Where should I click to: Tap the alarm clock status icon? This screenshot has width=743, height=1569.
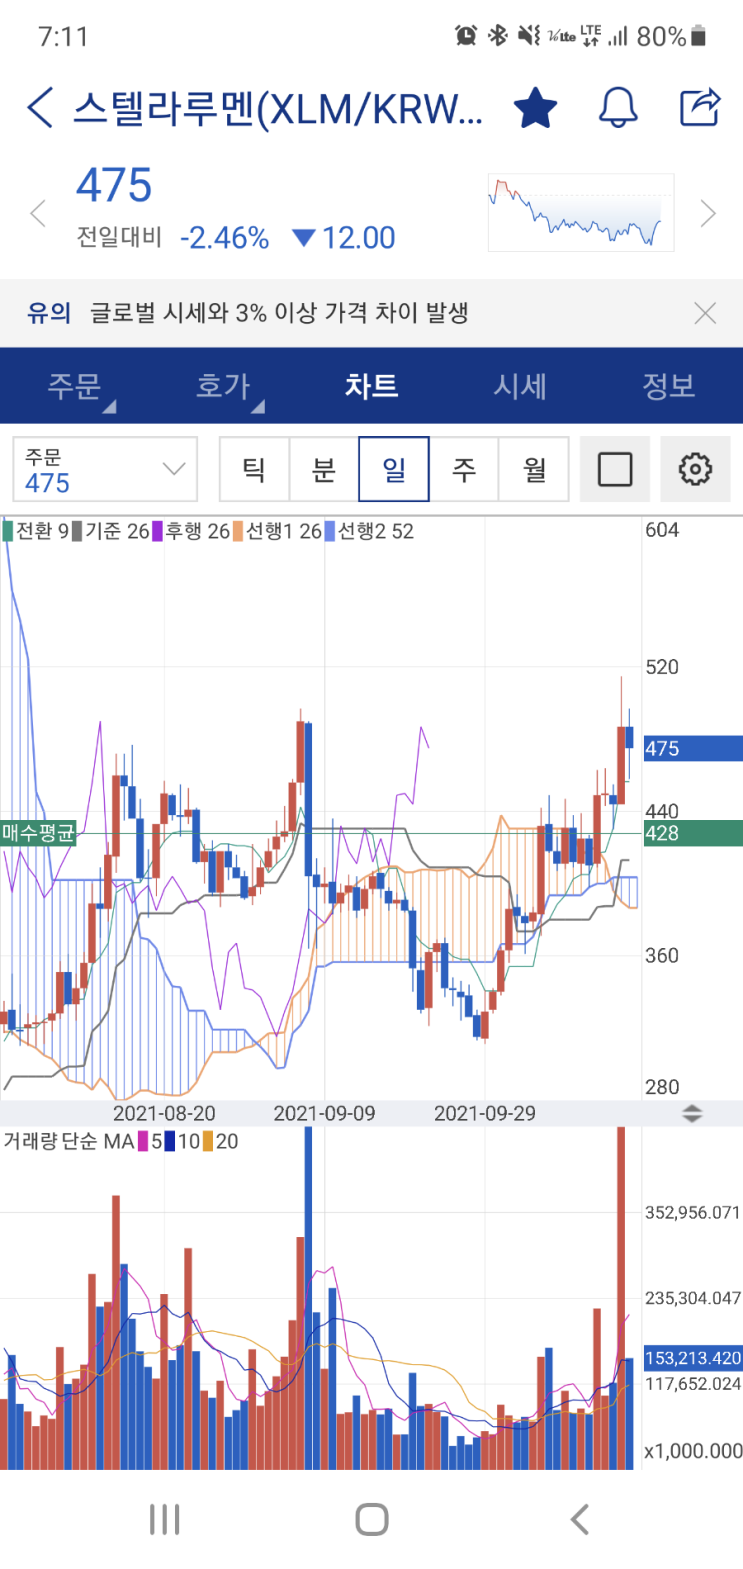coord(466,36)
